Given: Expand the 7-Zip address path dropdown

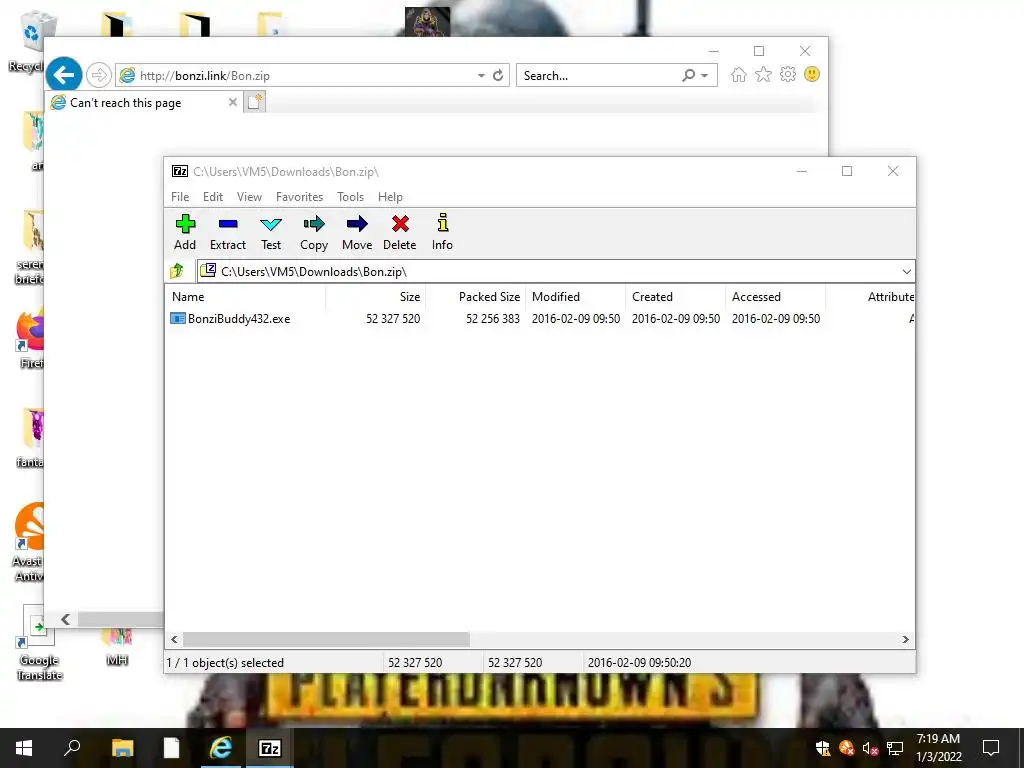Looking at the screenshot, I should coord(906,272).
